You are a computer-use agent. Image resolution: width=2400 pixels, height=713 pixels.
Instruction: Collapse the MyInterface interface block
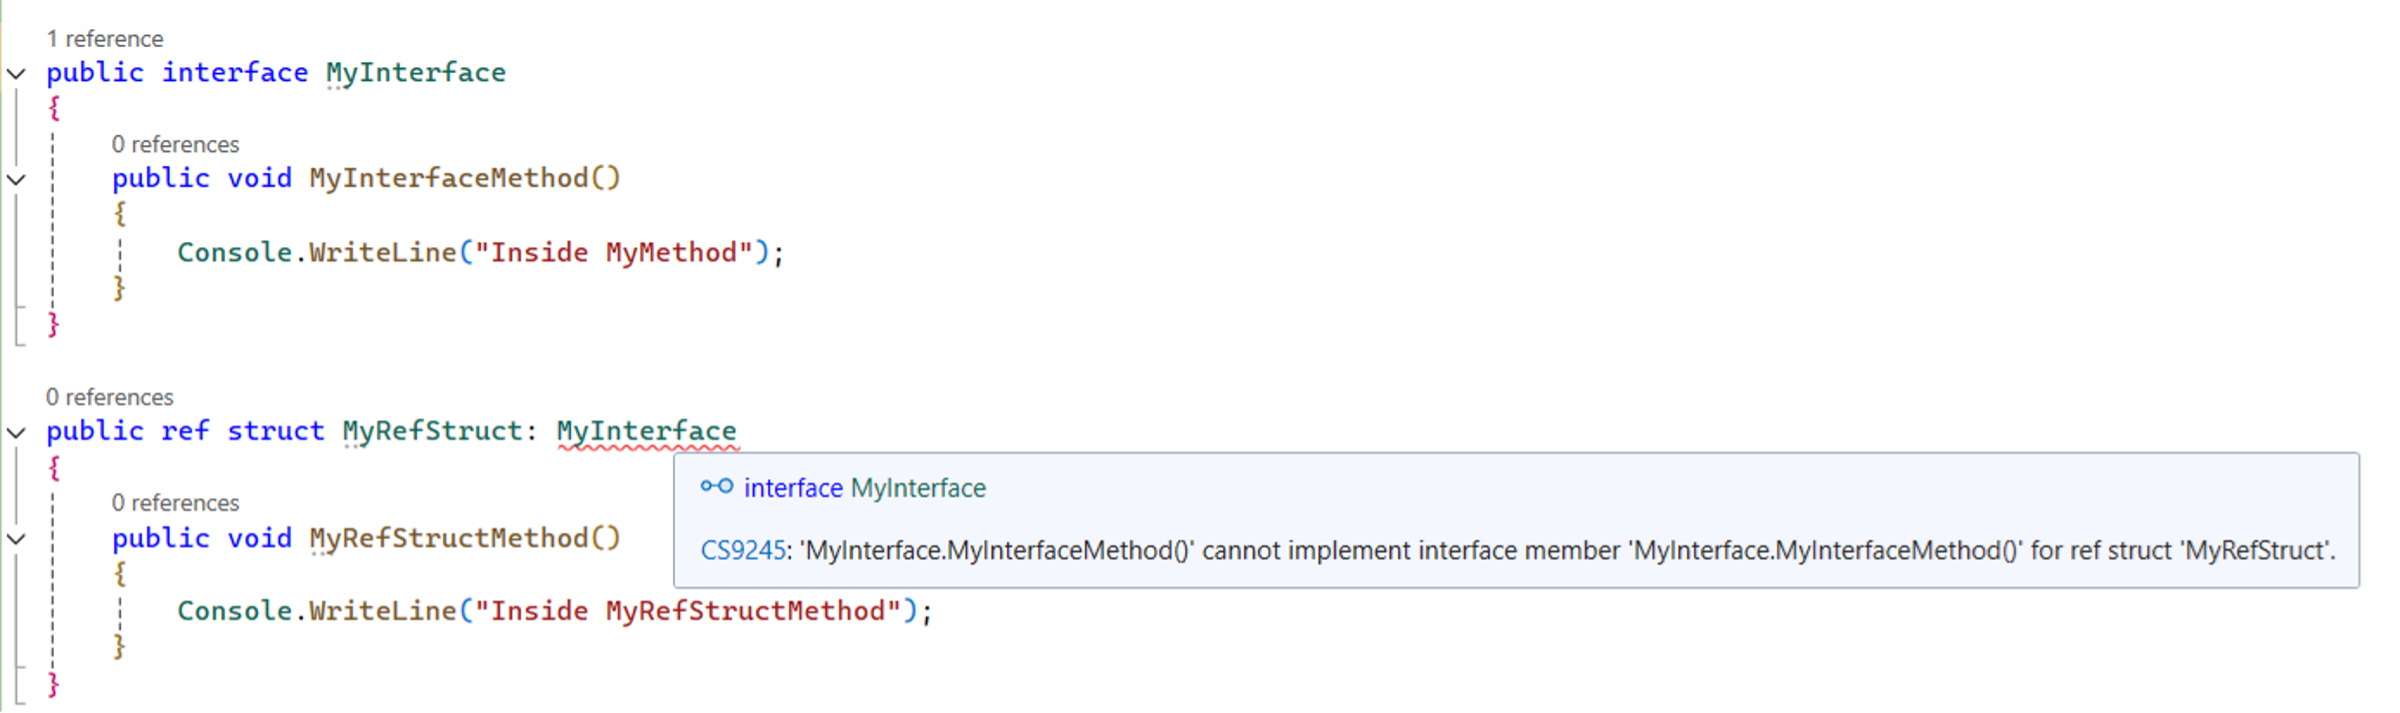[x=16, y=74]
